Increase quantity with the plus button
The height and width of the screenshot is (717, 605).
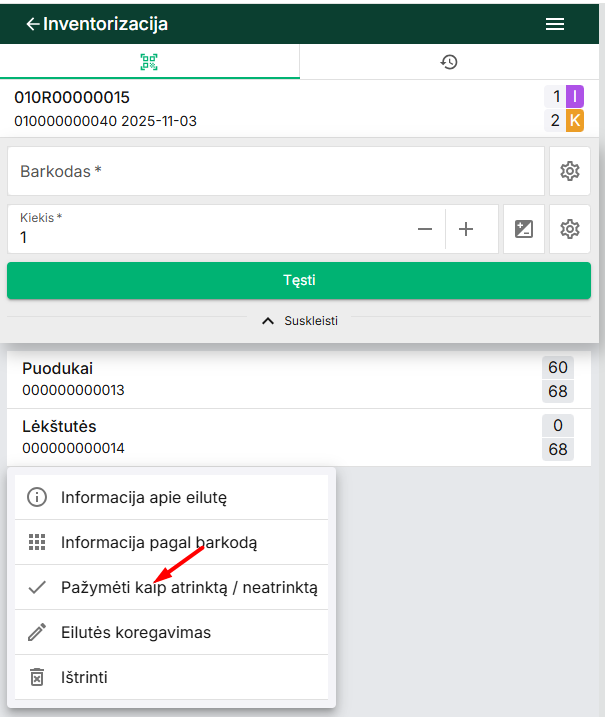(466, 229)
